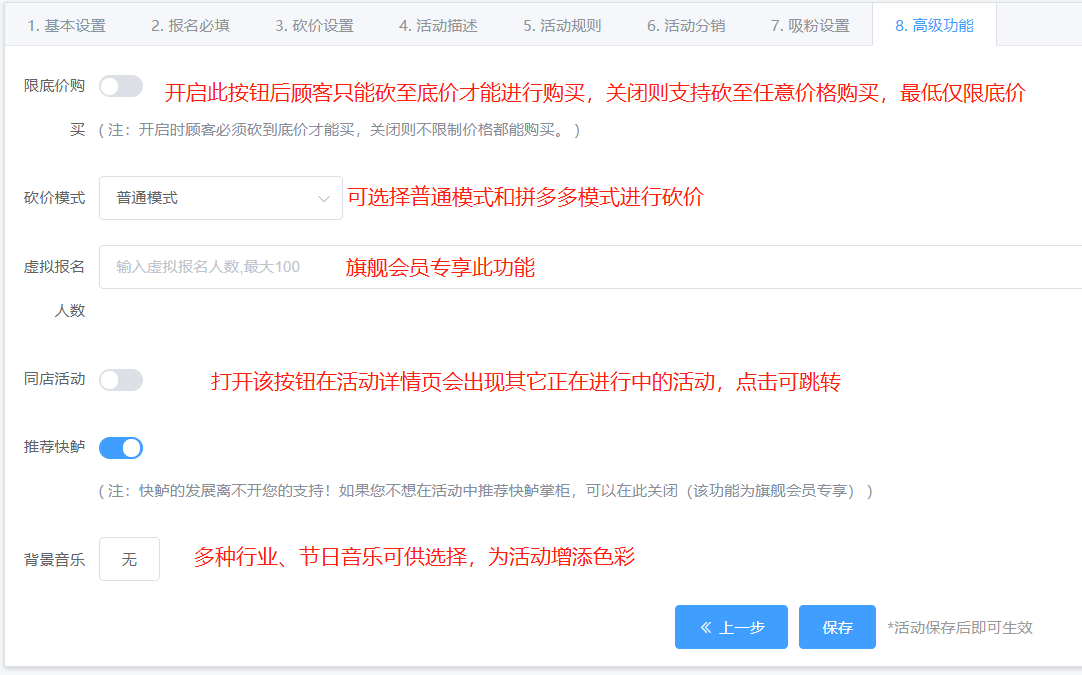Enable the 限底价购买 switch
1082x675 pixels.
coord(121,87)
